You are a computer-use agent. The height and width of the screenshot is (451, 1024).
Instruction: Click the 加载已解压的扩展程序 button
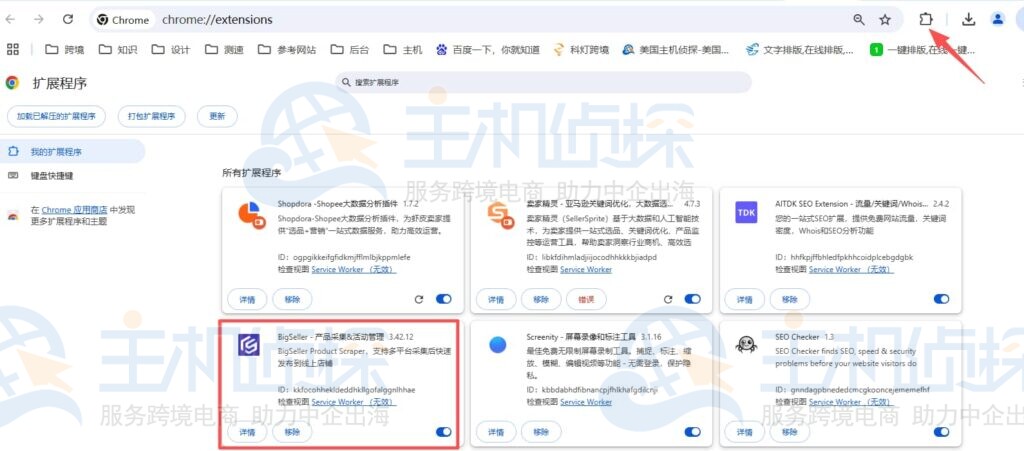point(56,116)
